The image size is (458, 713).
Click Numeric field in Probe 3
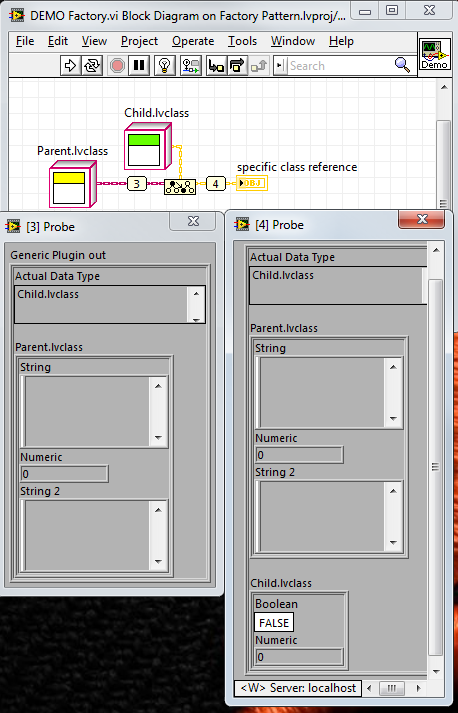click(x=64, y=474)
